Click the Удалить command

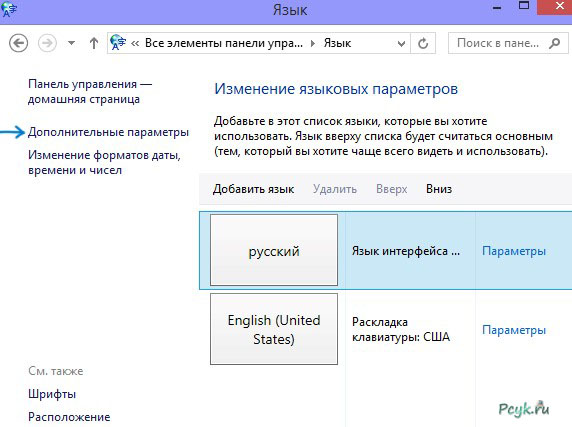[x=335, y=189]
